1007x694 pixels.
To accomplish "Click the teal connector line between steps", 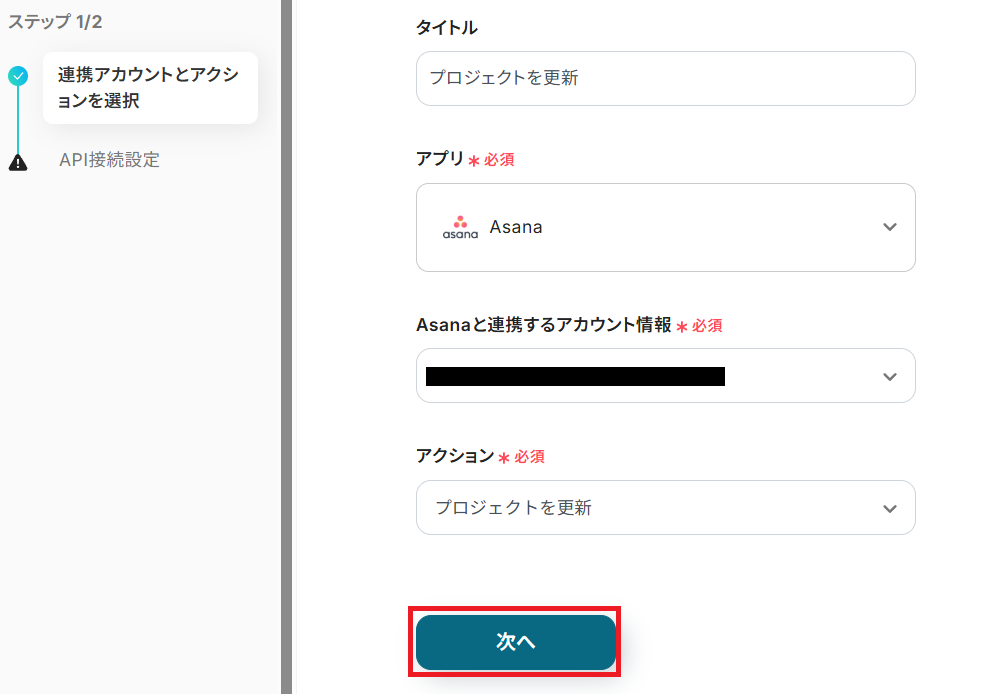I will coord(18,118).
